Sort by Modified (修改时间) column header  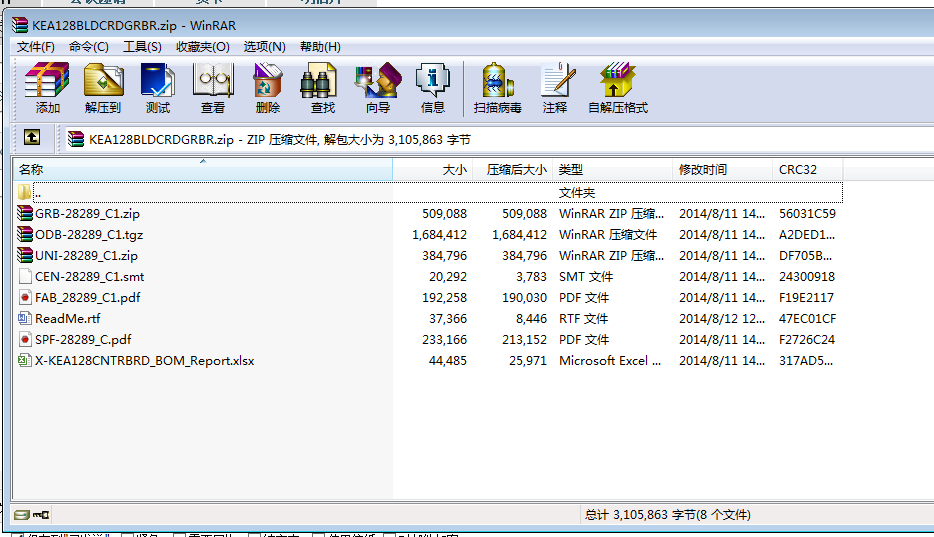(x=723, y=170)
